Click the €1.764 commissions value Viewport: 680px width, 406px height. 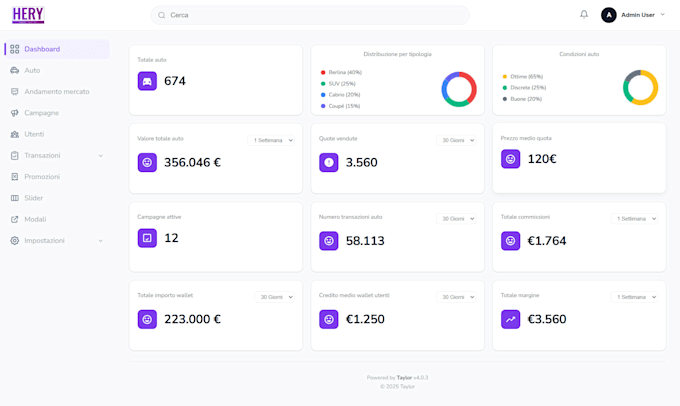(547, 241)
